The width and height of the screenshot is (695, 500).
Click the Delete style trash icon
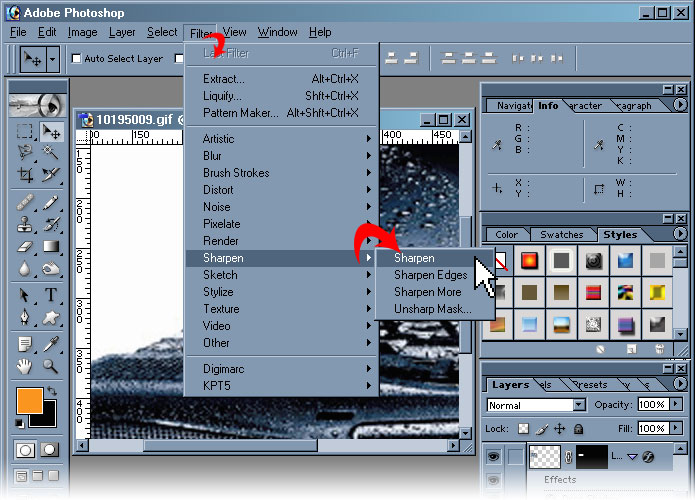(660, 349)
